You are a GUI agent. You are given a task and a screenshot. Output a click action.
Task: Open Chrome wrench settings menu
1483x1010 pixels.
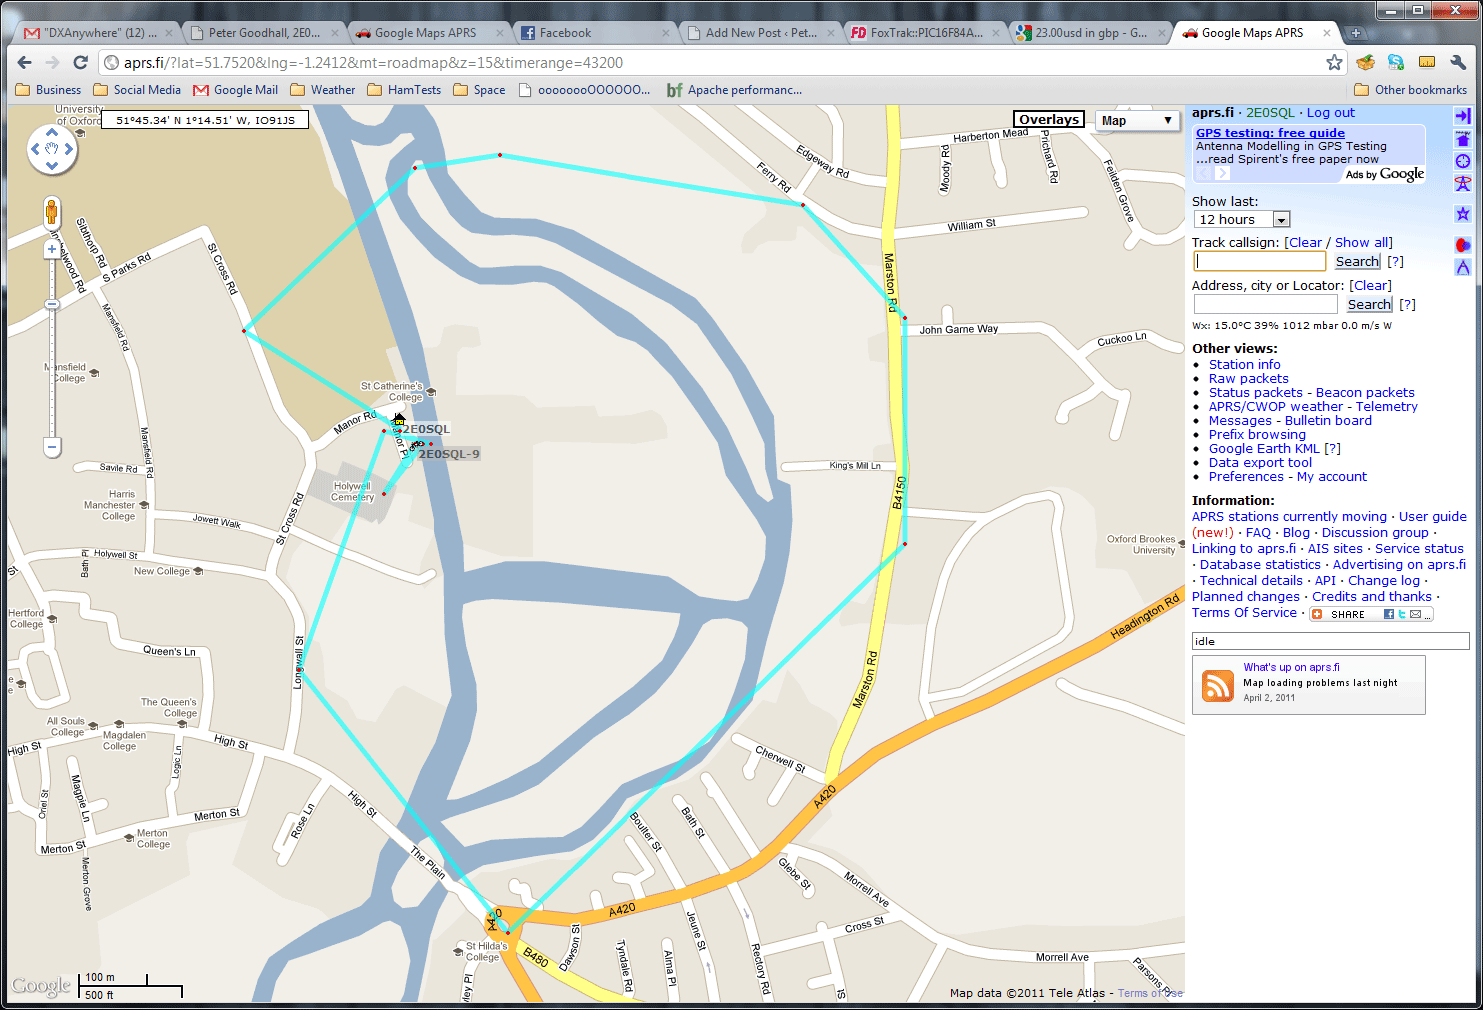point(1457,62)
